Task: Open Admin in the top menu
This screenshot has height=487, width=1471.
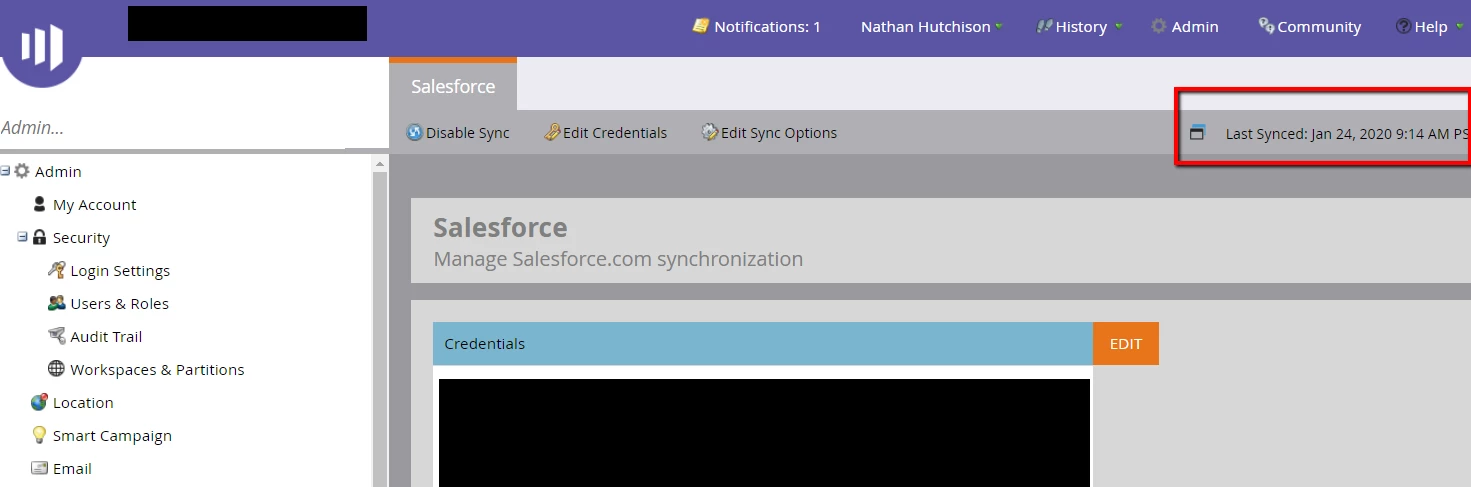Action: click(x=1185, y=27)
